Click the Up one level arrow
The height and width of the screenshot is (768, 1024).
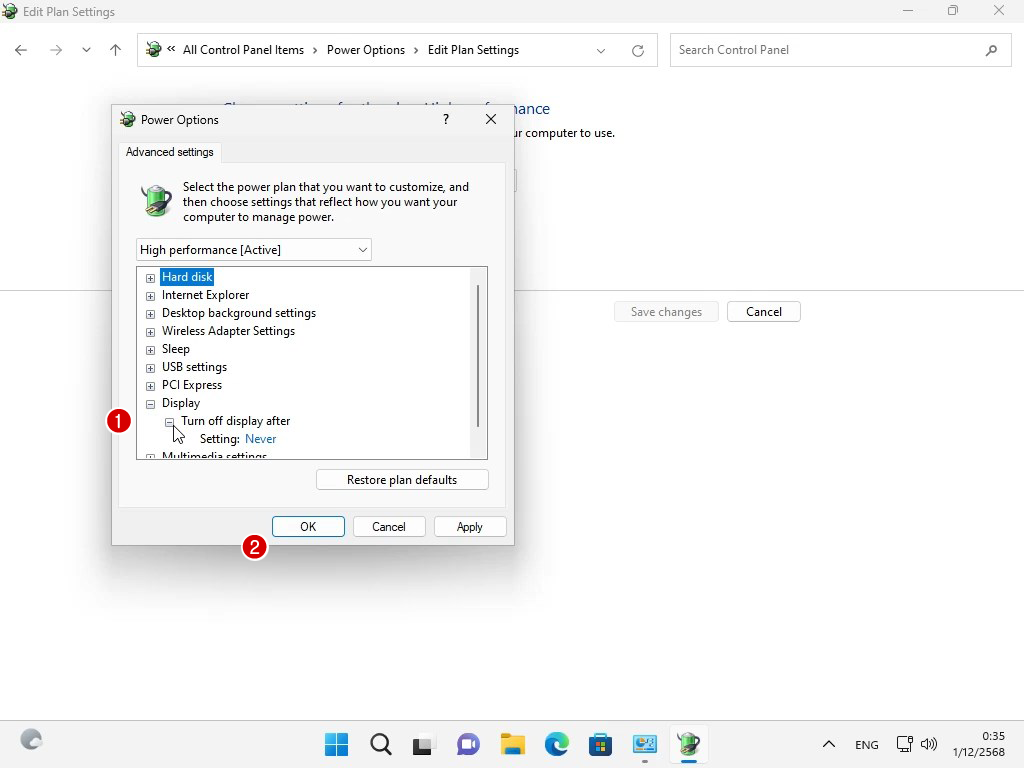[x=115, y=50]
